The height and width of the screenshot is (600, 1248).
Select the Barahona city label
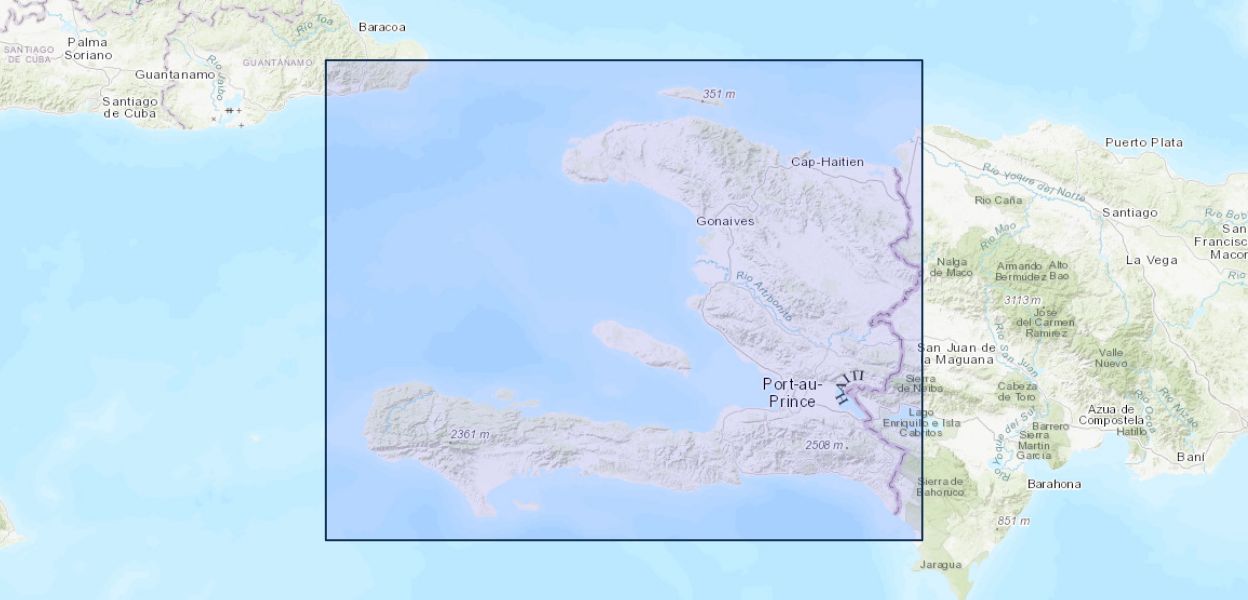point(1054,484)
